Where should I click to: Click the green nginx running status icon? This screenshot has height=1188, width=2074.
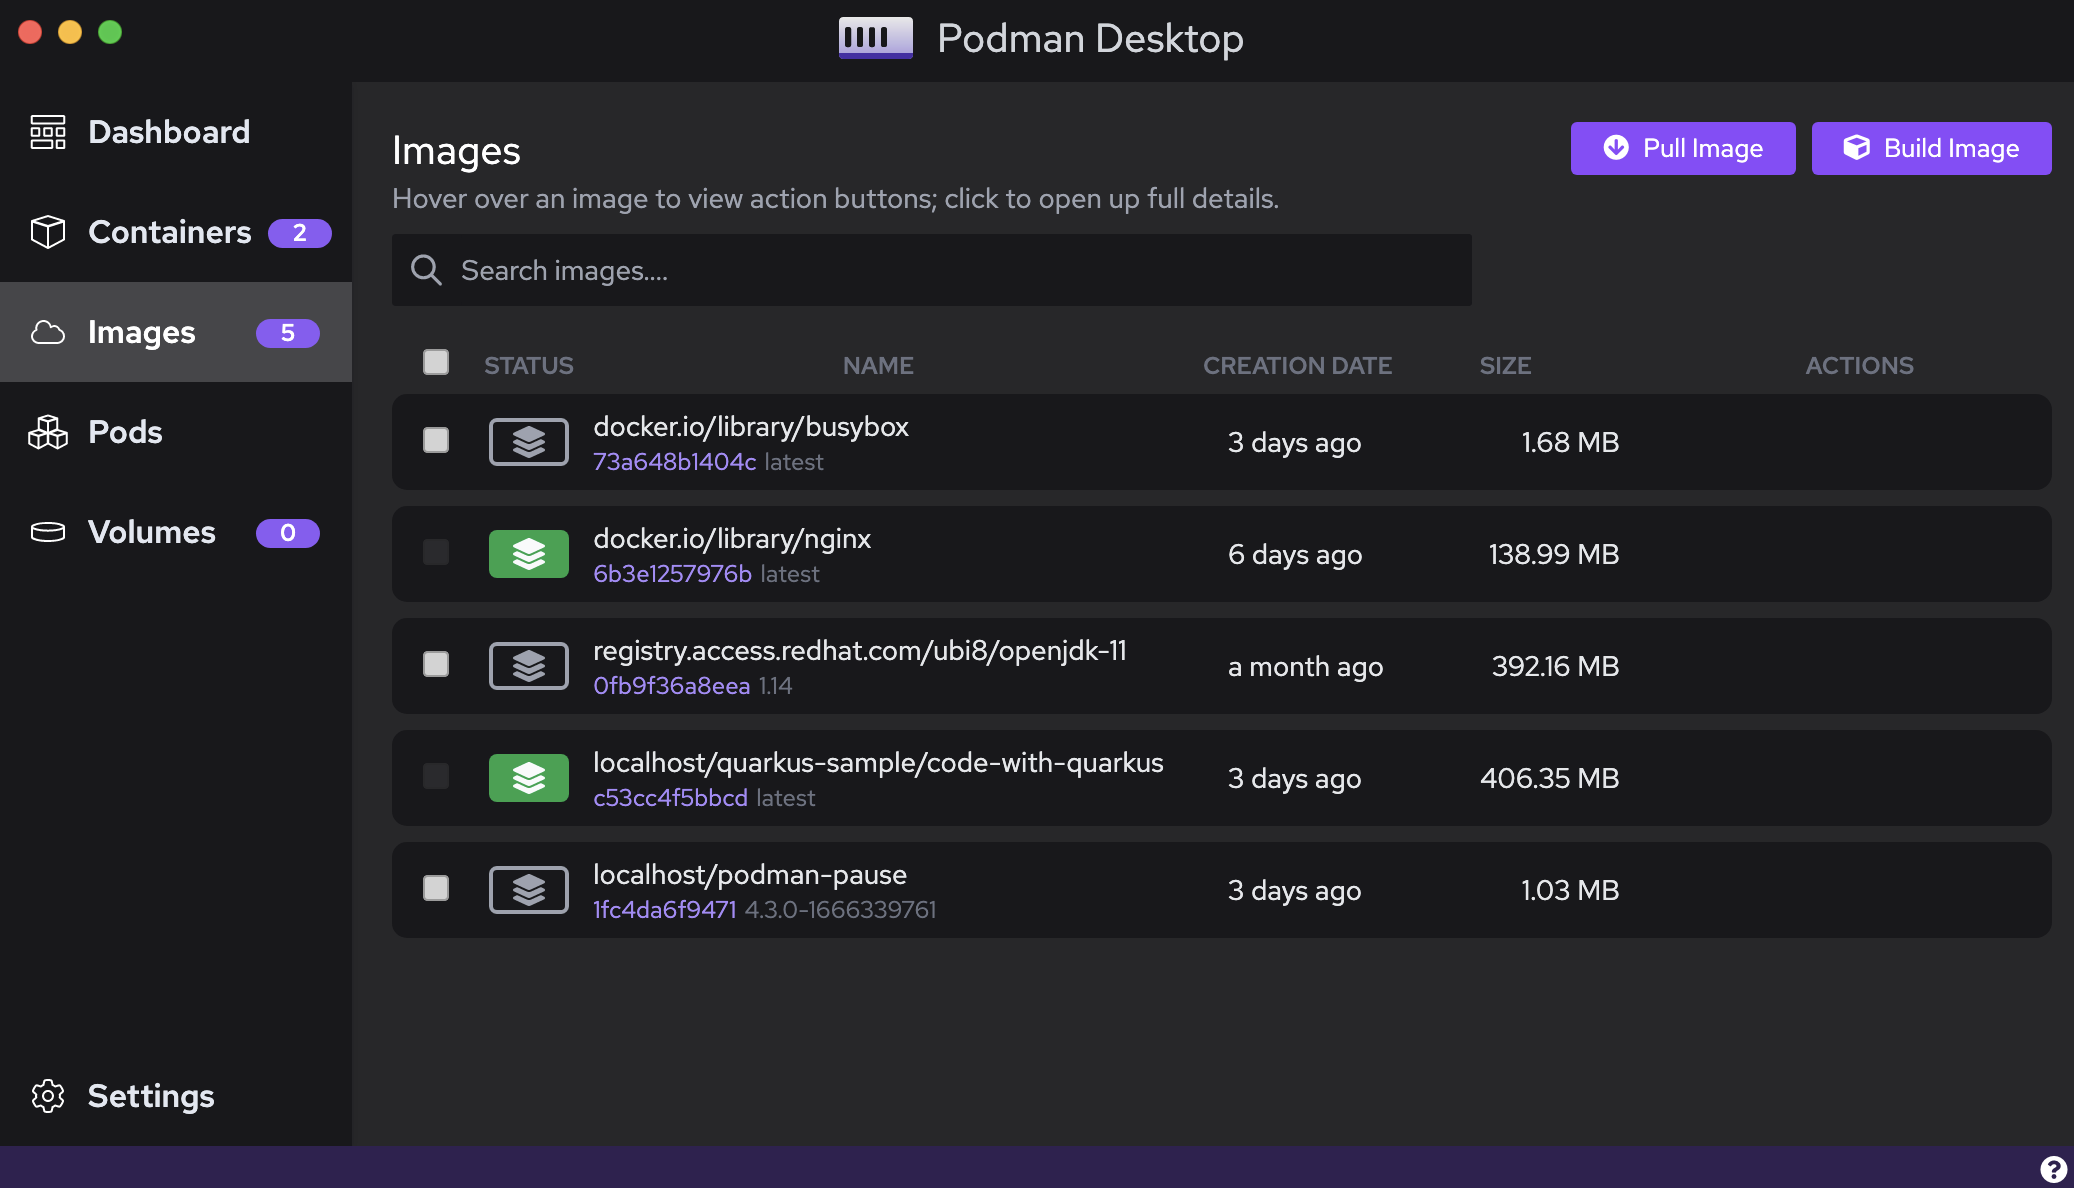(528, 554)
